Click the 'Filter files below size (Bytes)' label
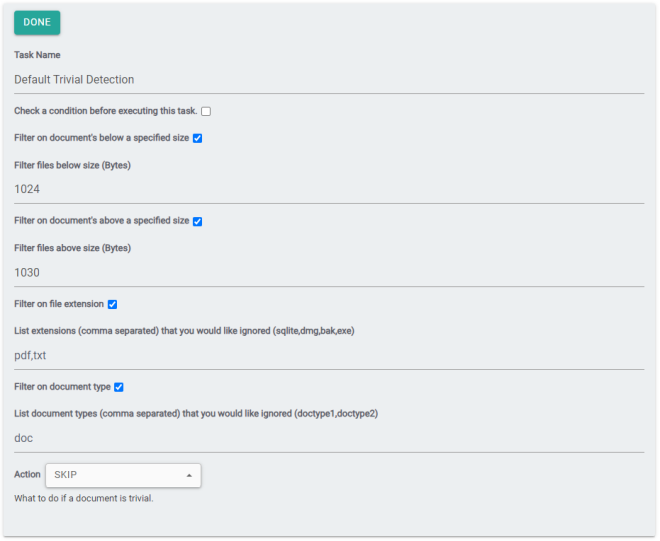 coord(72,165)
